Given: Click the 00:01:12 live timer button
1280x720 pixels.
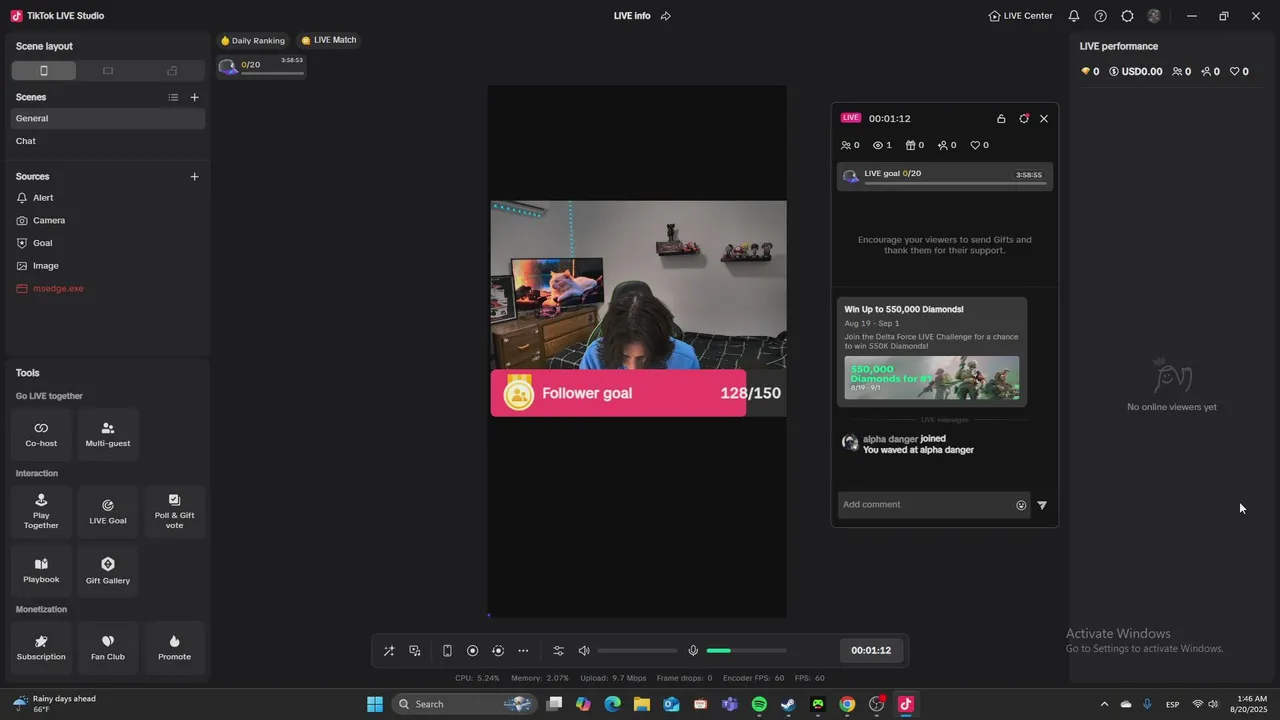Looking at the screenshot, I should point(871,651).
